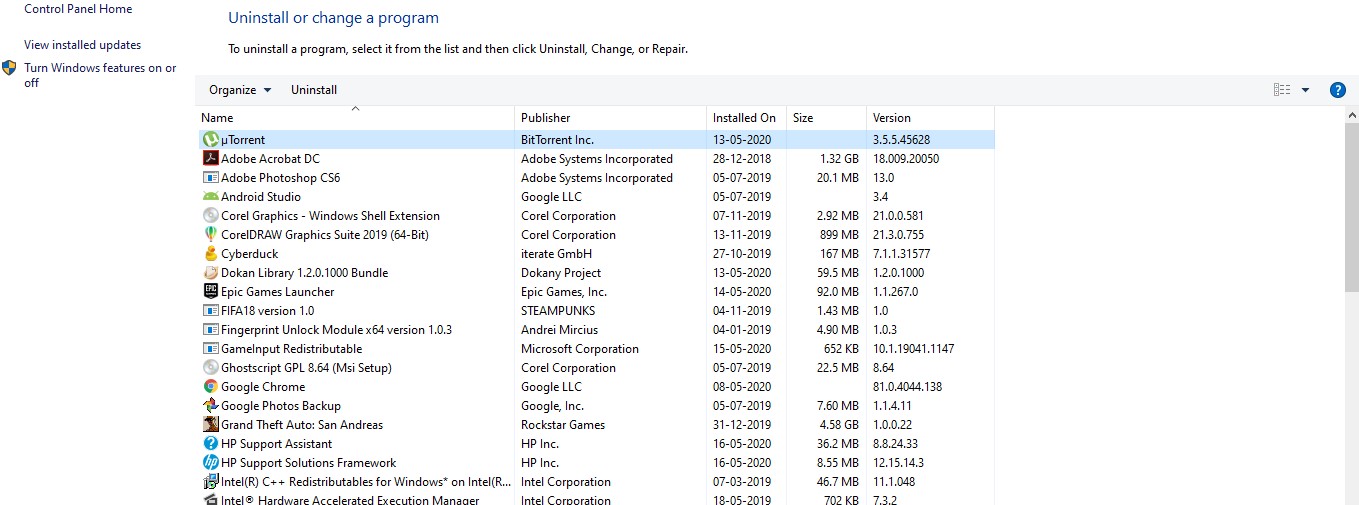1359x505 pixels.
Task: Sort by the Installed On column header
Action: [x=746, y=118]
